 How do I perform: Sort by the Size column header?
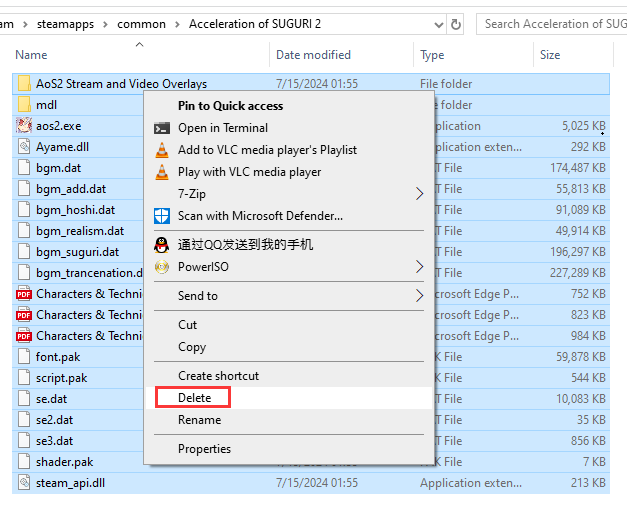(550, 55)
